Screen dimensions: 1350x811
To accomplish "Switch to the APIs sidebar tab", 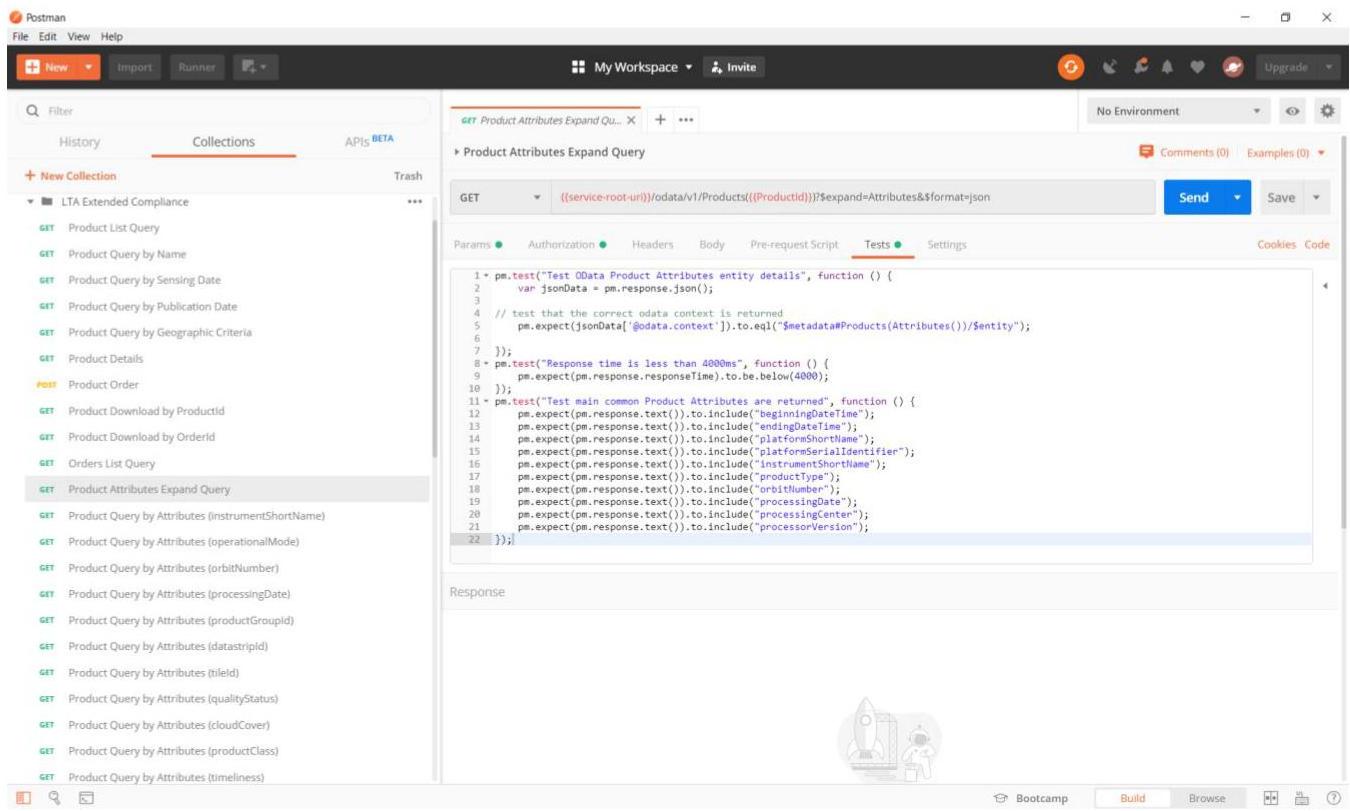I will (368, 142).
